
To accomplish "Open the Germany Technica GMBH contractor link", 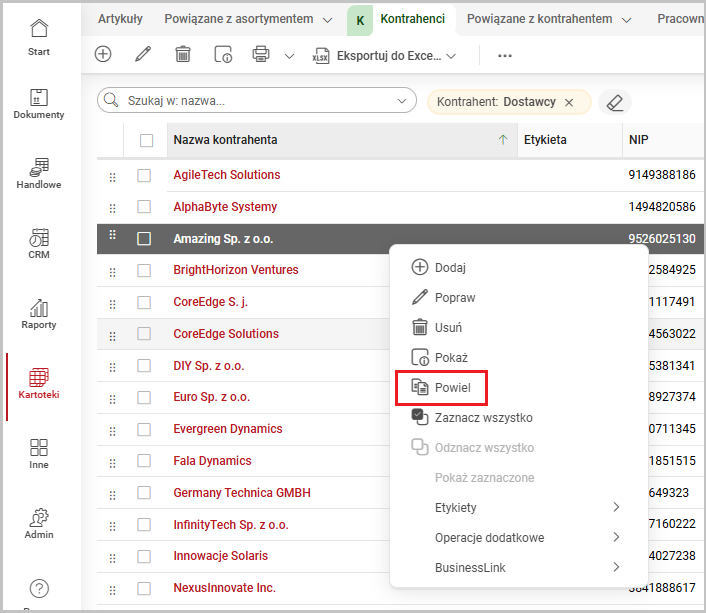I will (x=241, y=493).
